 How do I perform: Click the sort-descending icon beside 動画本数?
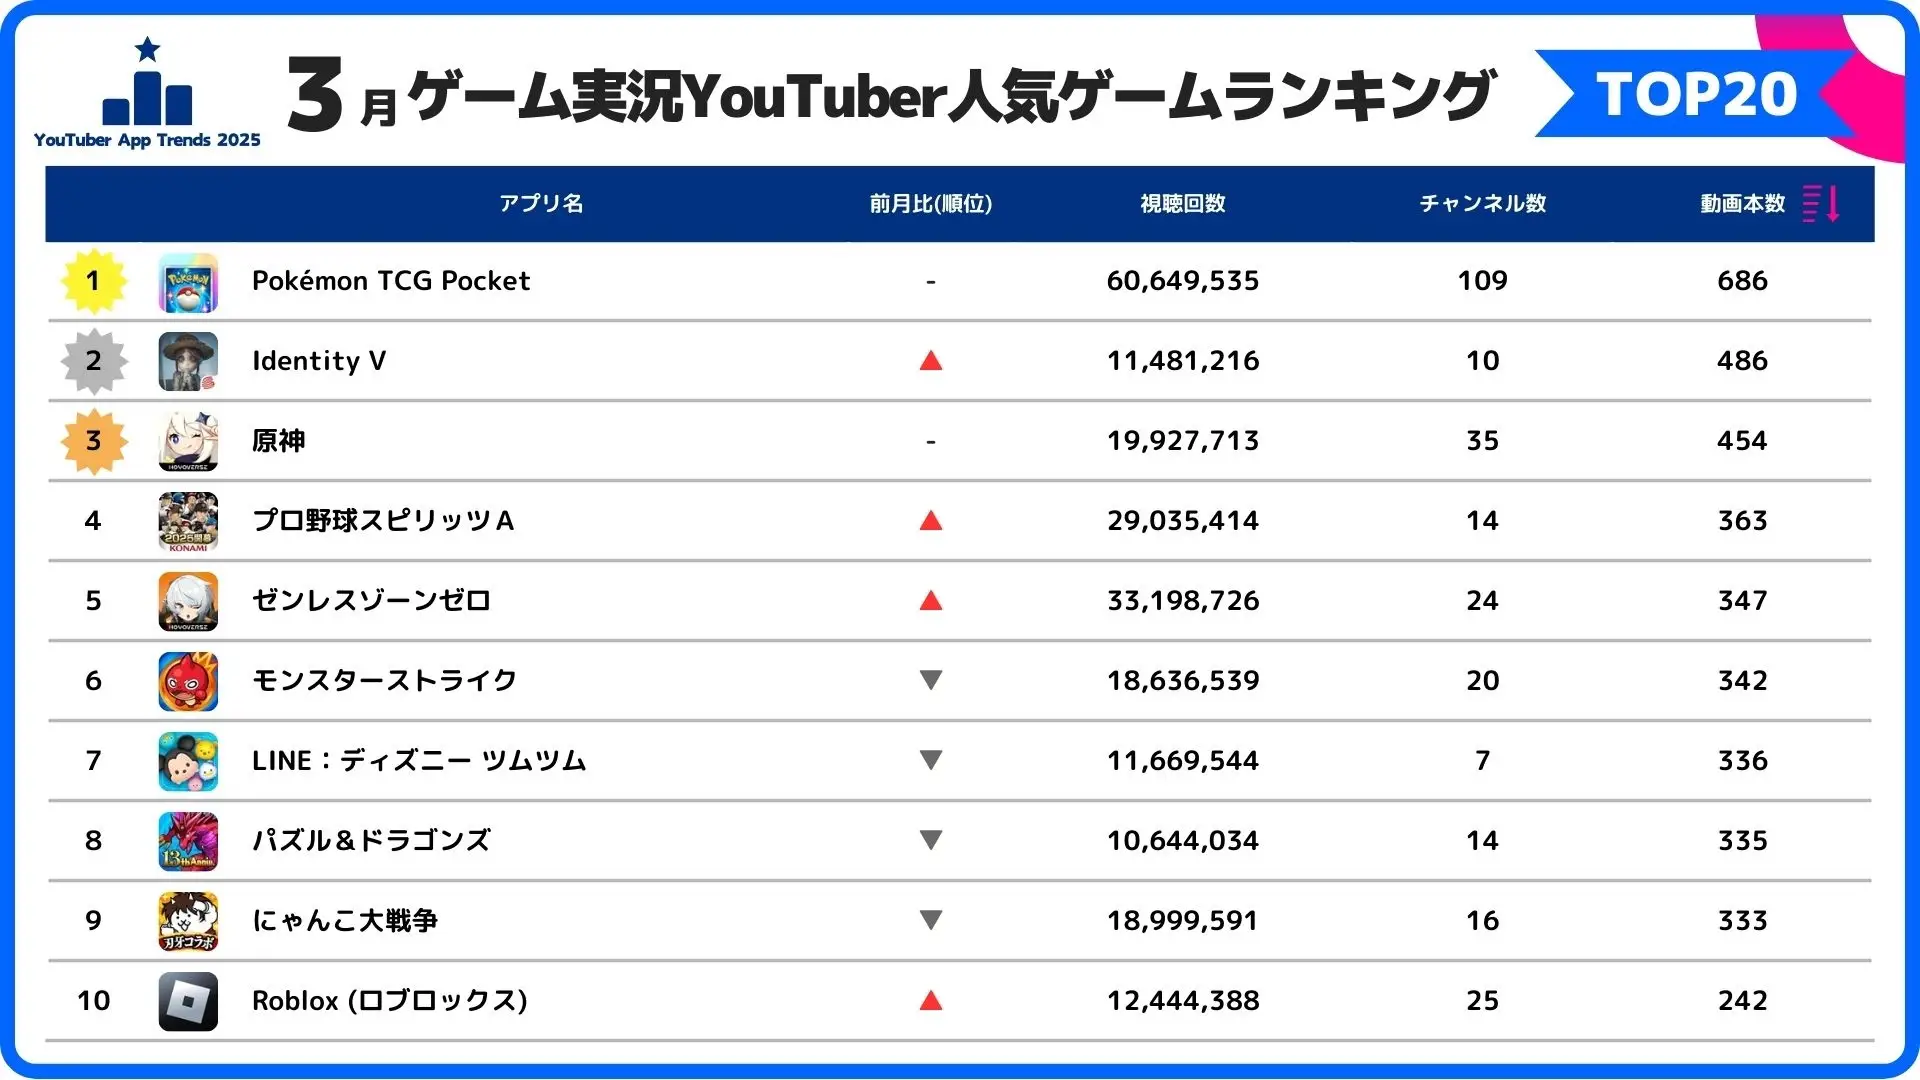click(x=1821, y=204)
